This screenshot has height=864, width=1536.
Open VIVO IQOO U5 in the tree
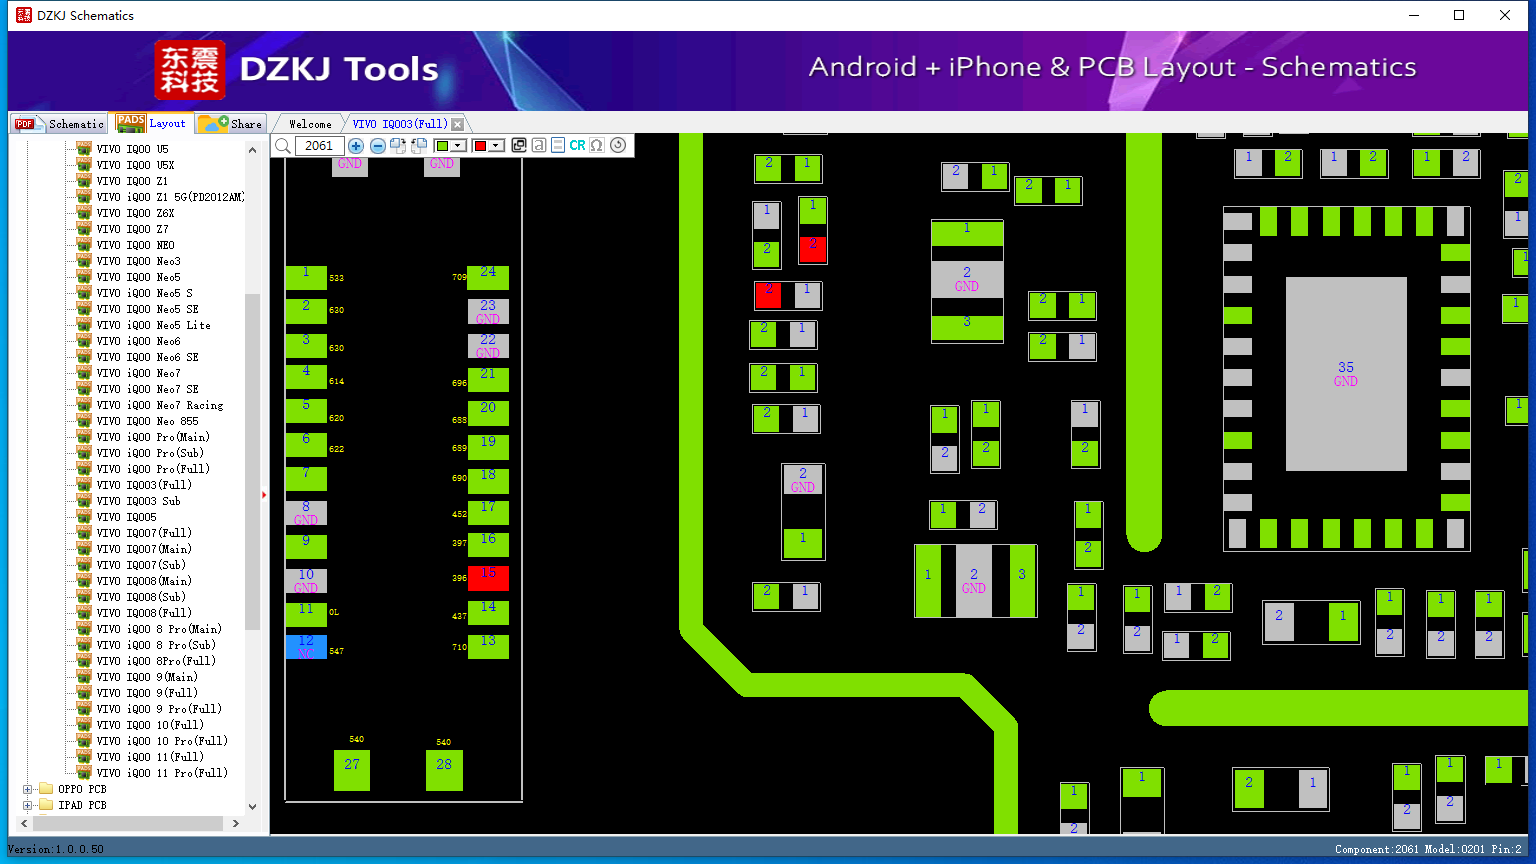pos(132,149)
